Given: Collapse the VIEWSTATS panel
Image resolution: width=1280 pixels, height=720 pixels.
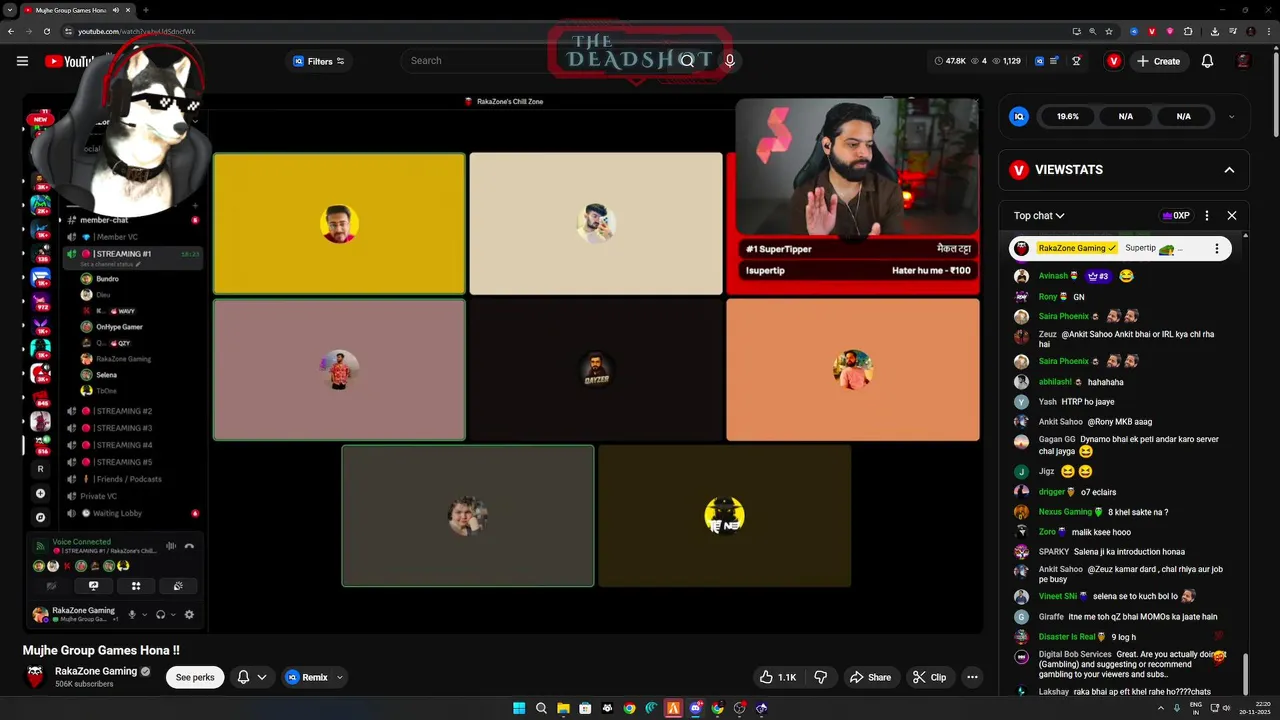Looking at the screenshot, I should pos(1229,170).
